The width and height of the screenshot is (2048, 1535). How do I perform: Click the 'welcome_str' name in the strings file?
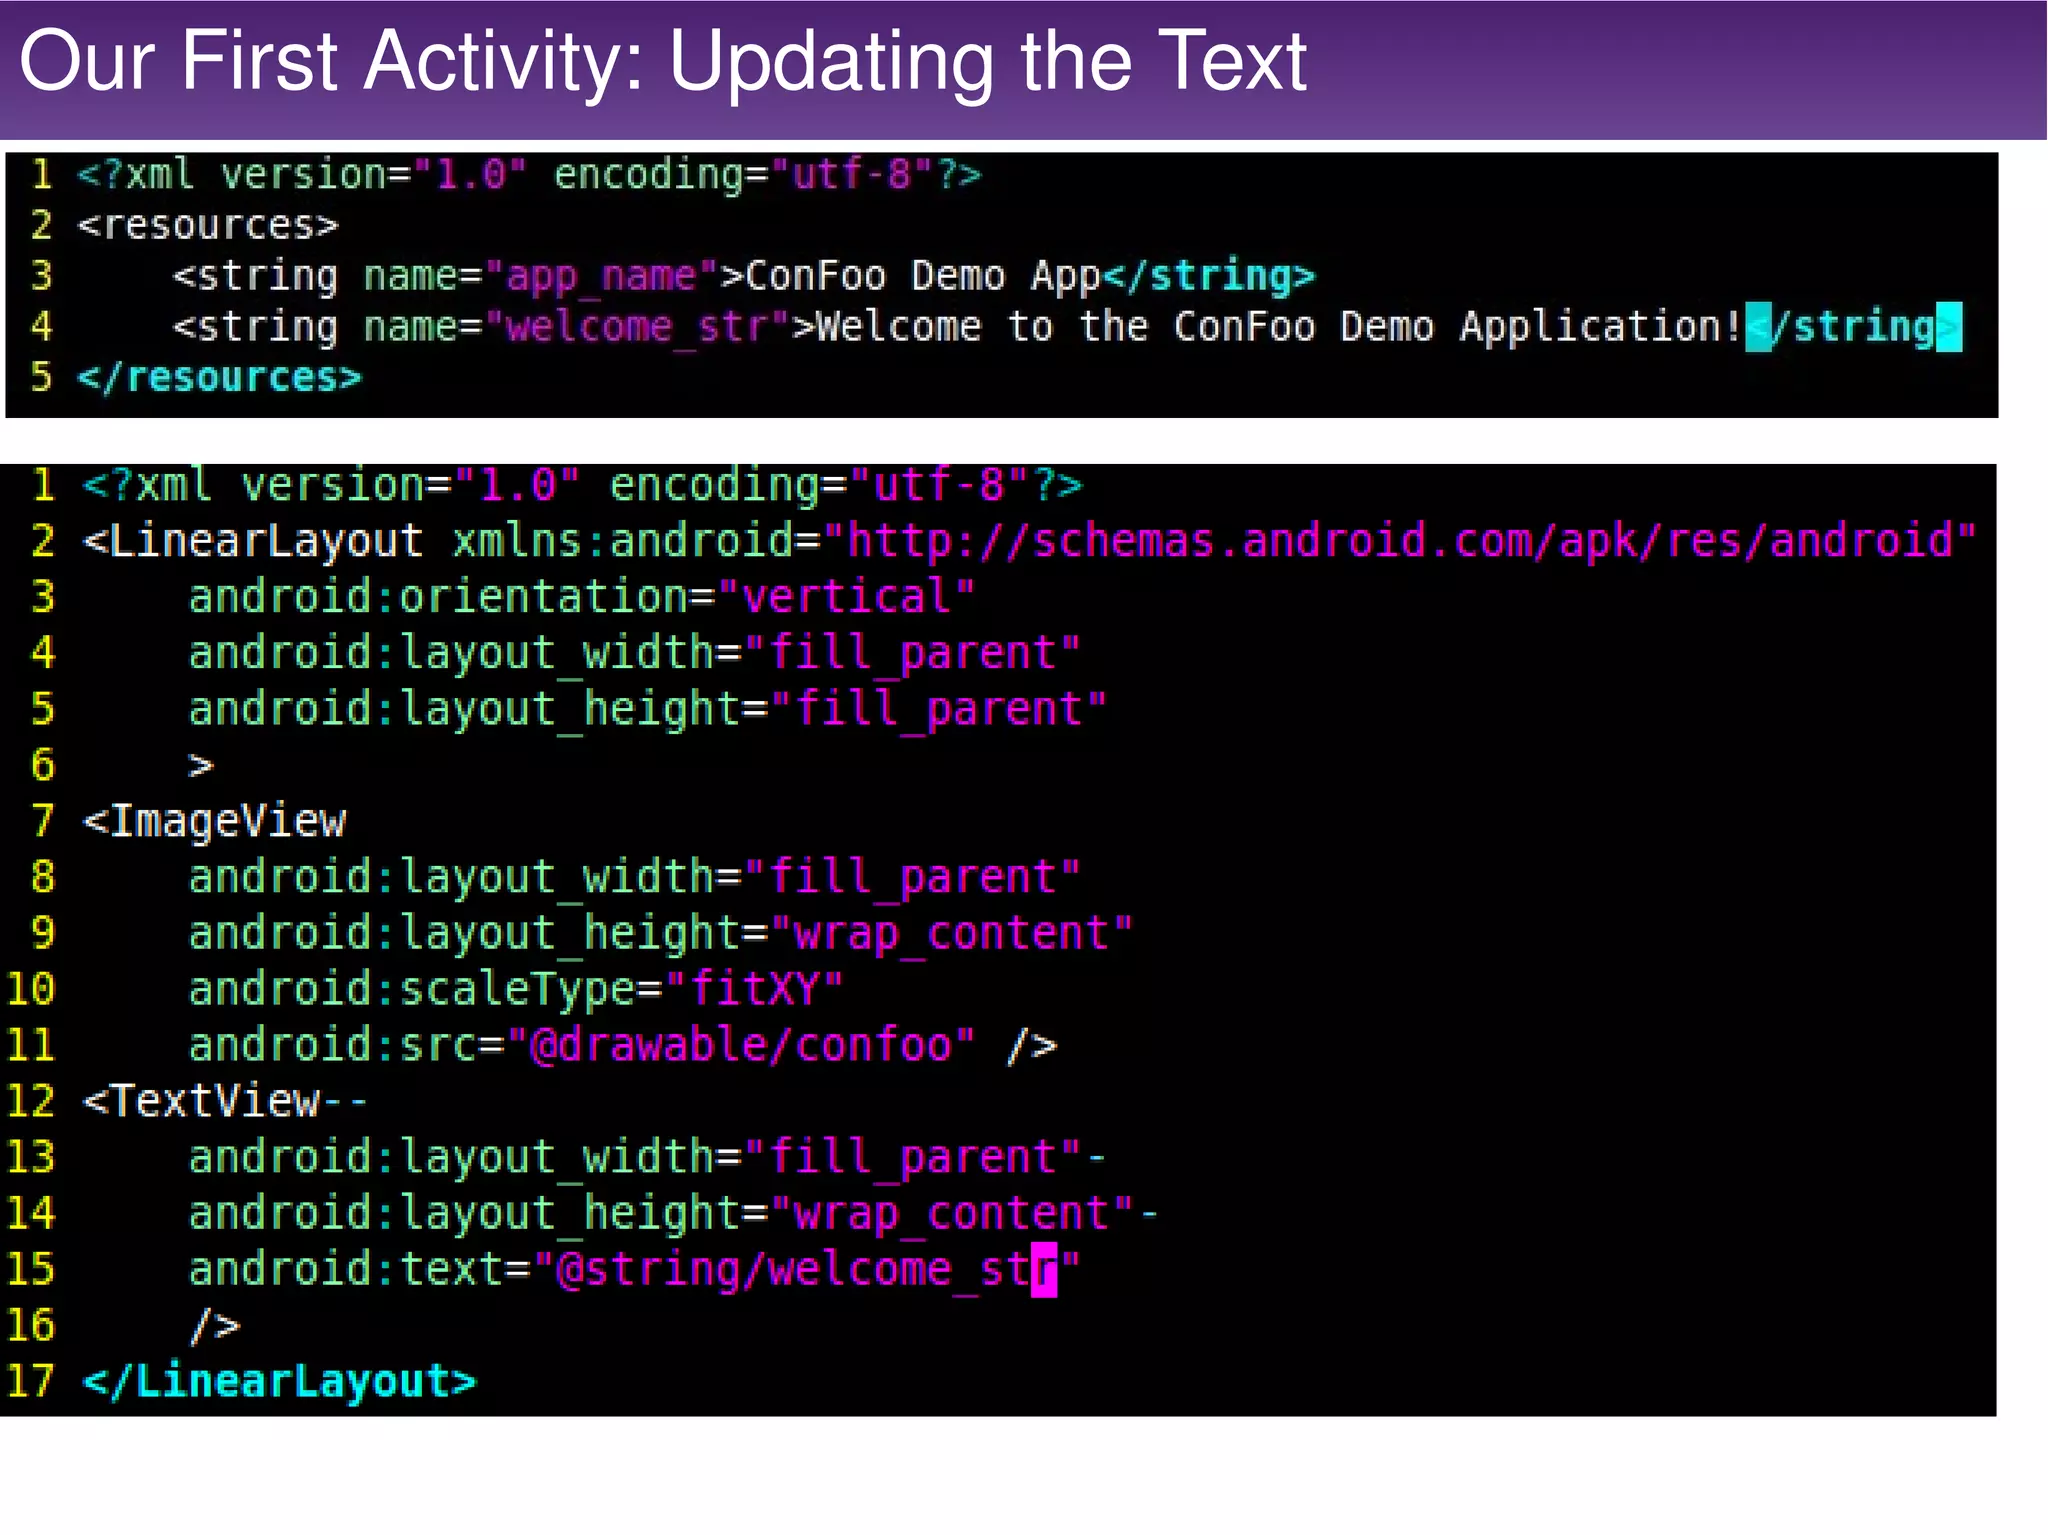tap(636, 327)
